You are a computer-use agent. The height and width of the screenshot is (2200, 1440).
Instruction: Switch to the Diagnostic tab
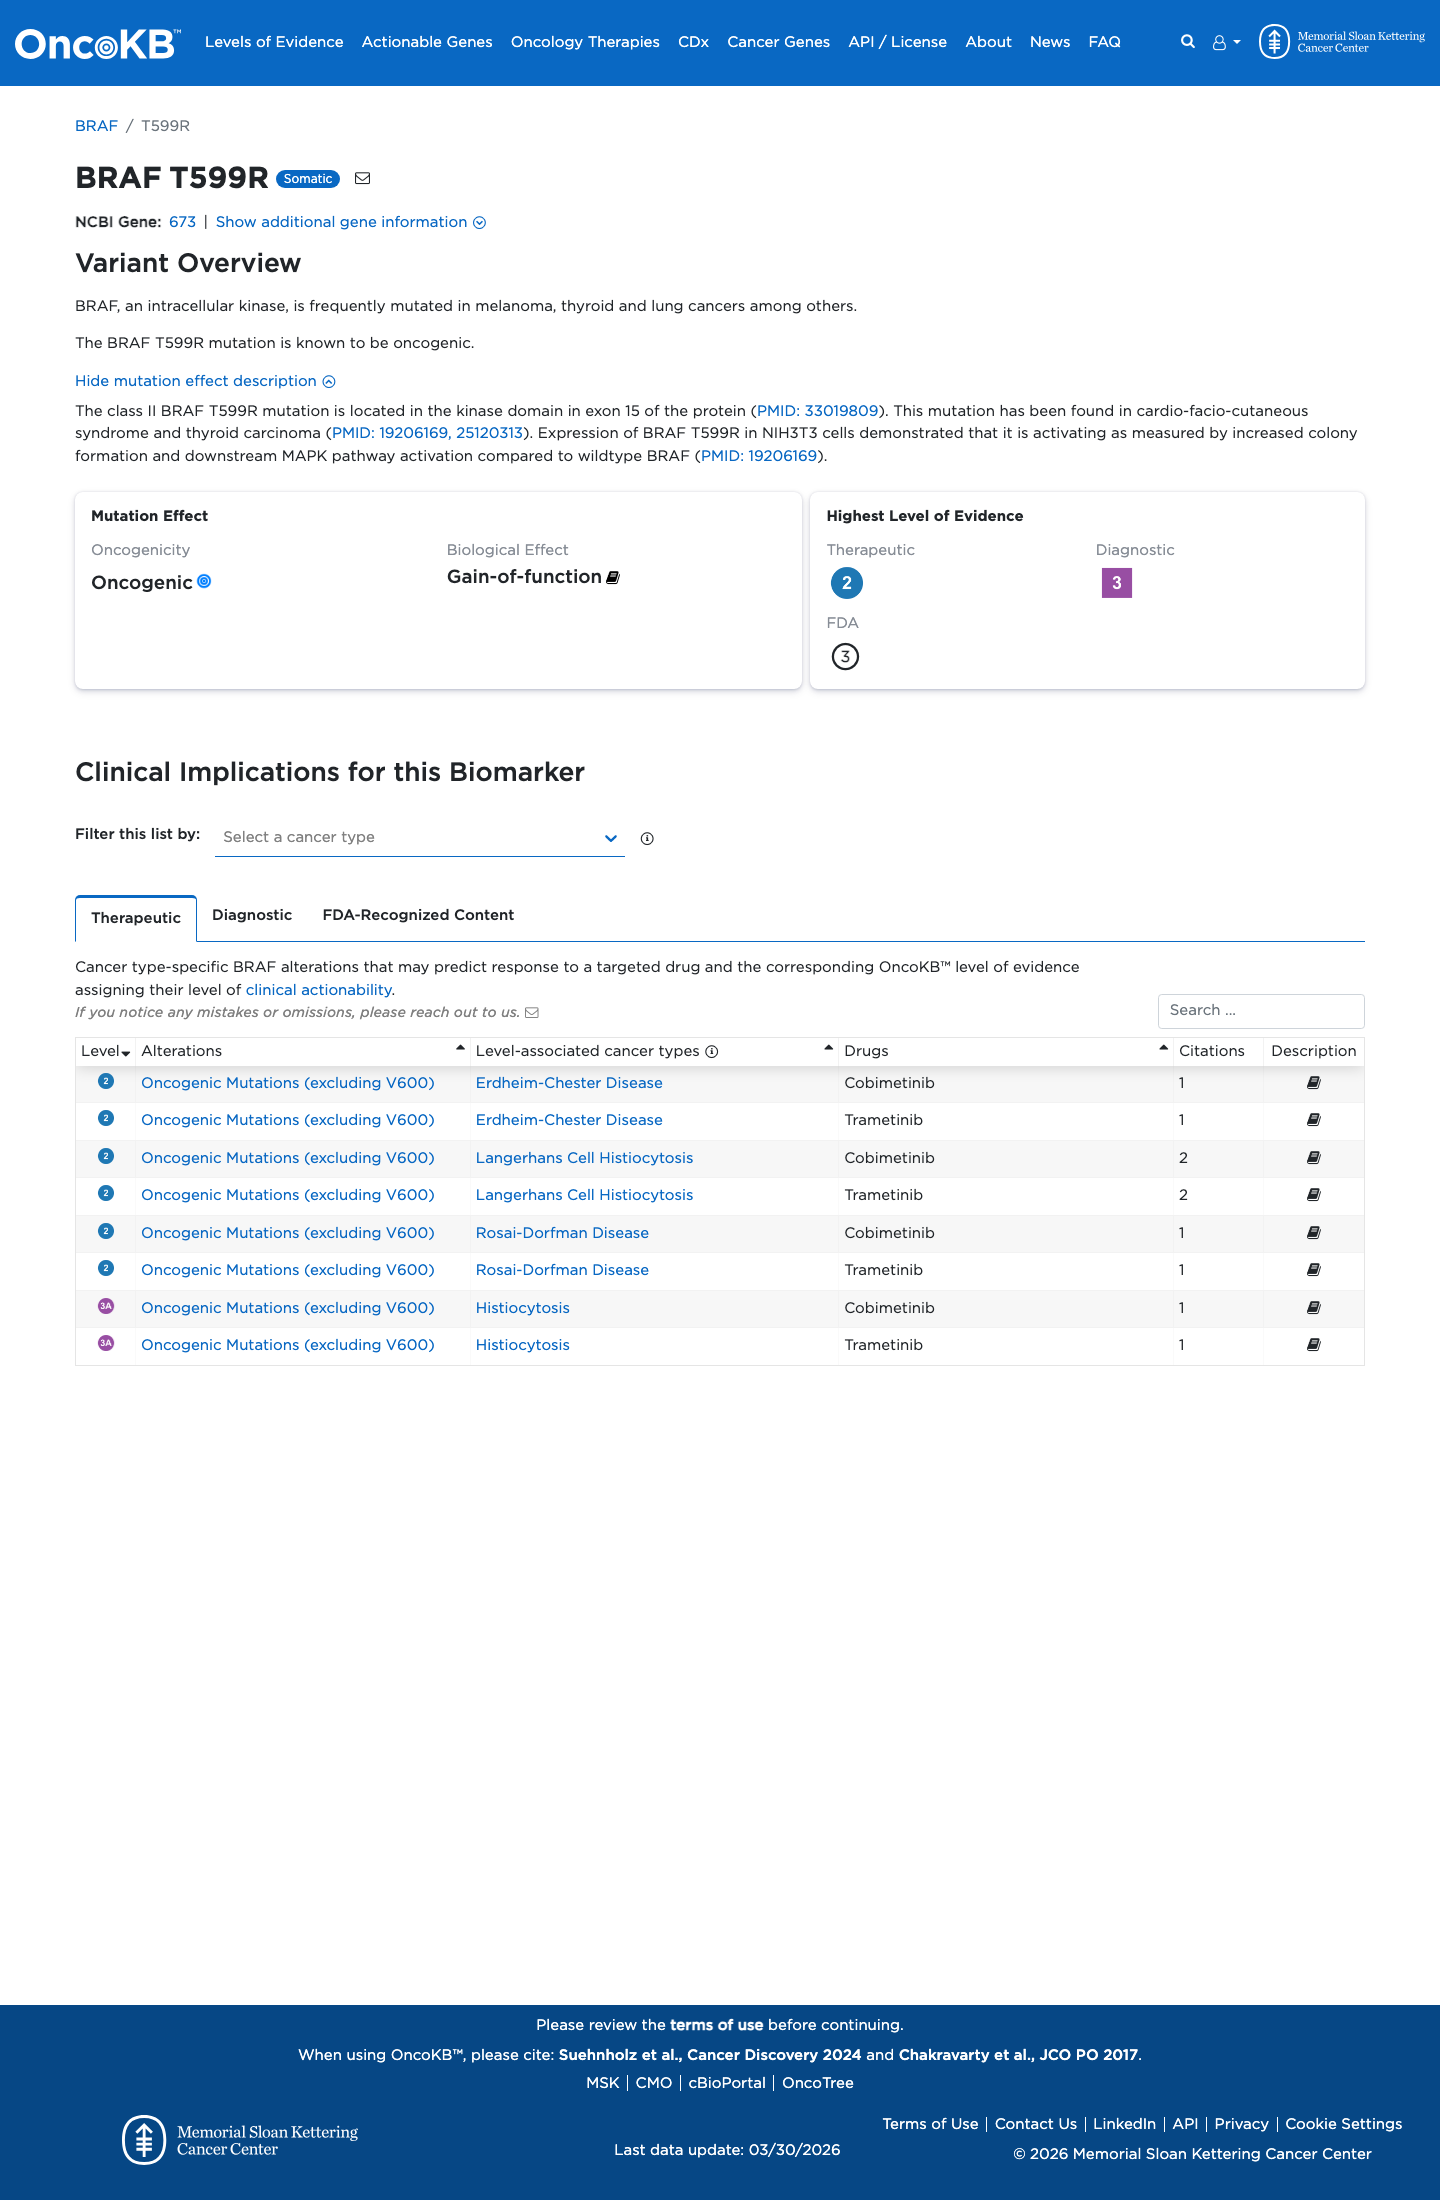click(x=252, y=915)
